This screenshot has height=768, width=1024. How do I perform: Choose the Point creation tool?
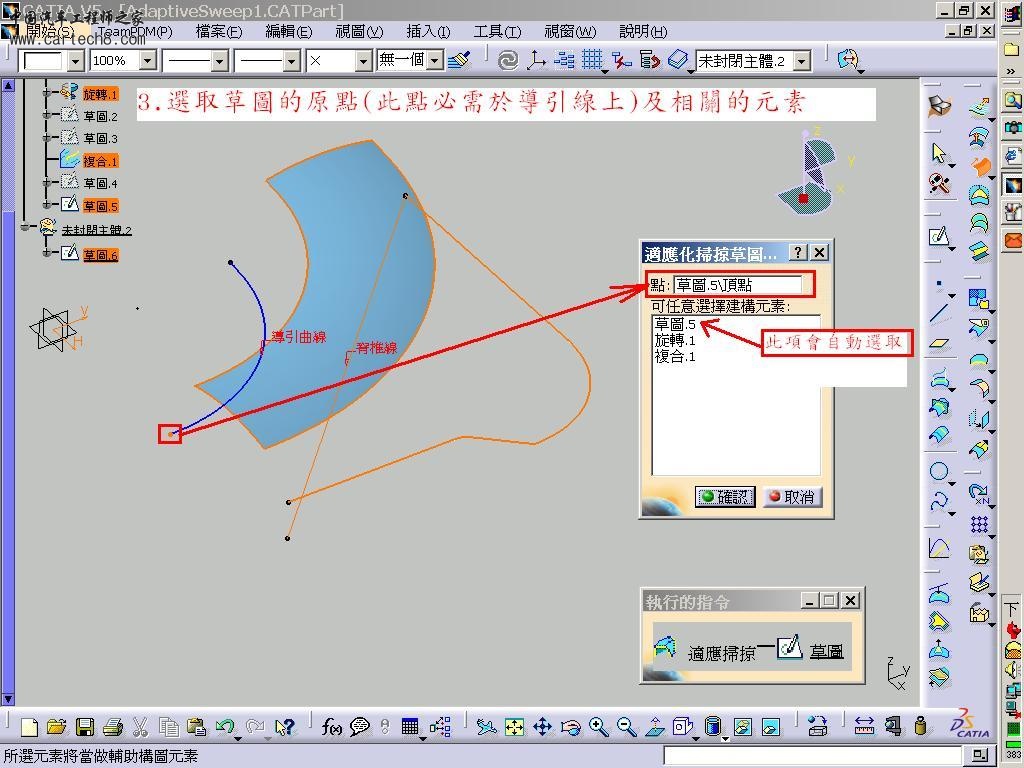938,285
